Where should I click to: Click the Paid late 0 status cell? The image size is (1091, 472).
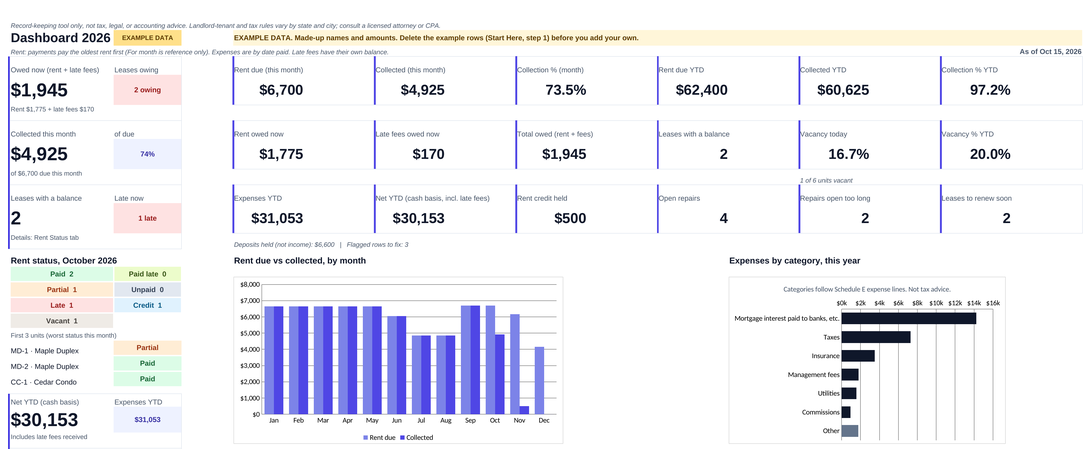click(x=148, y=274)
